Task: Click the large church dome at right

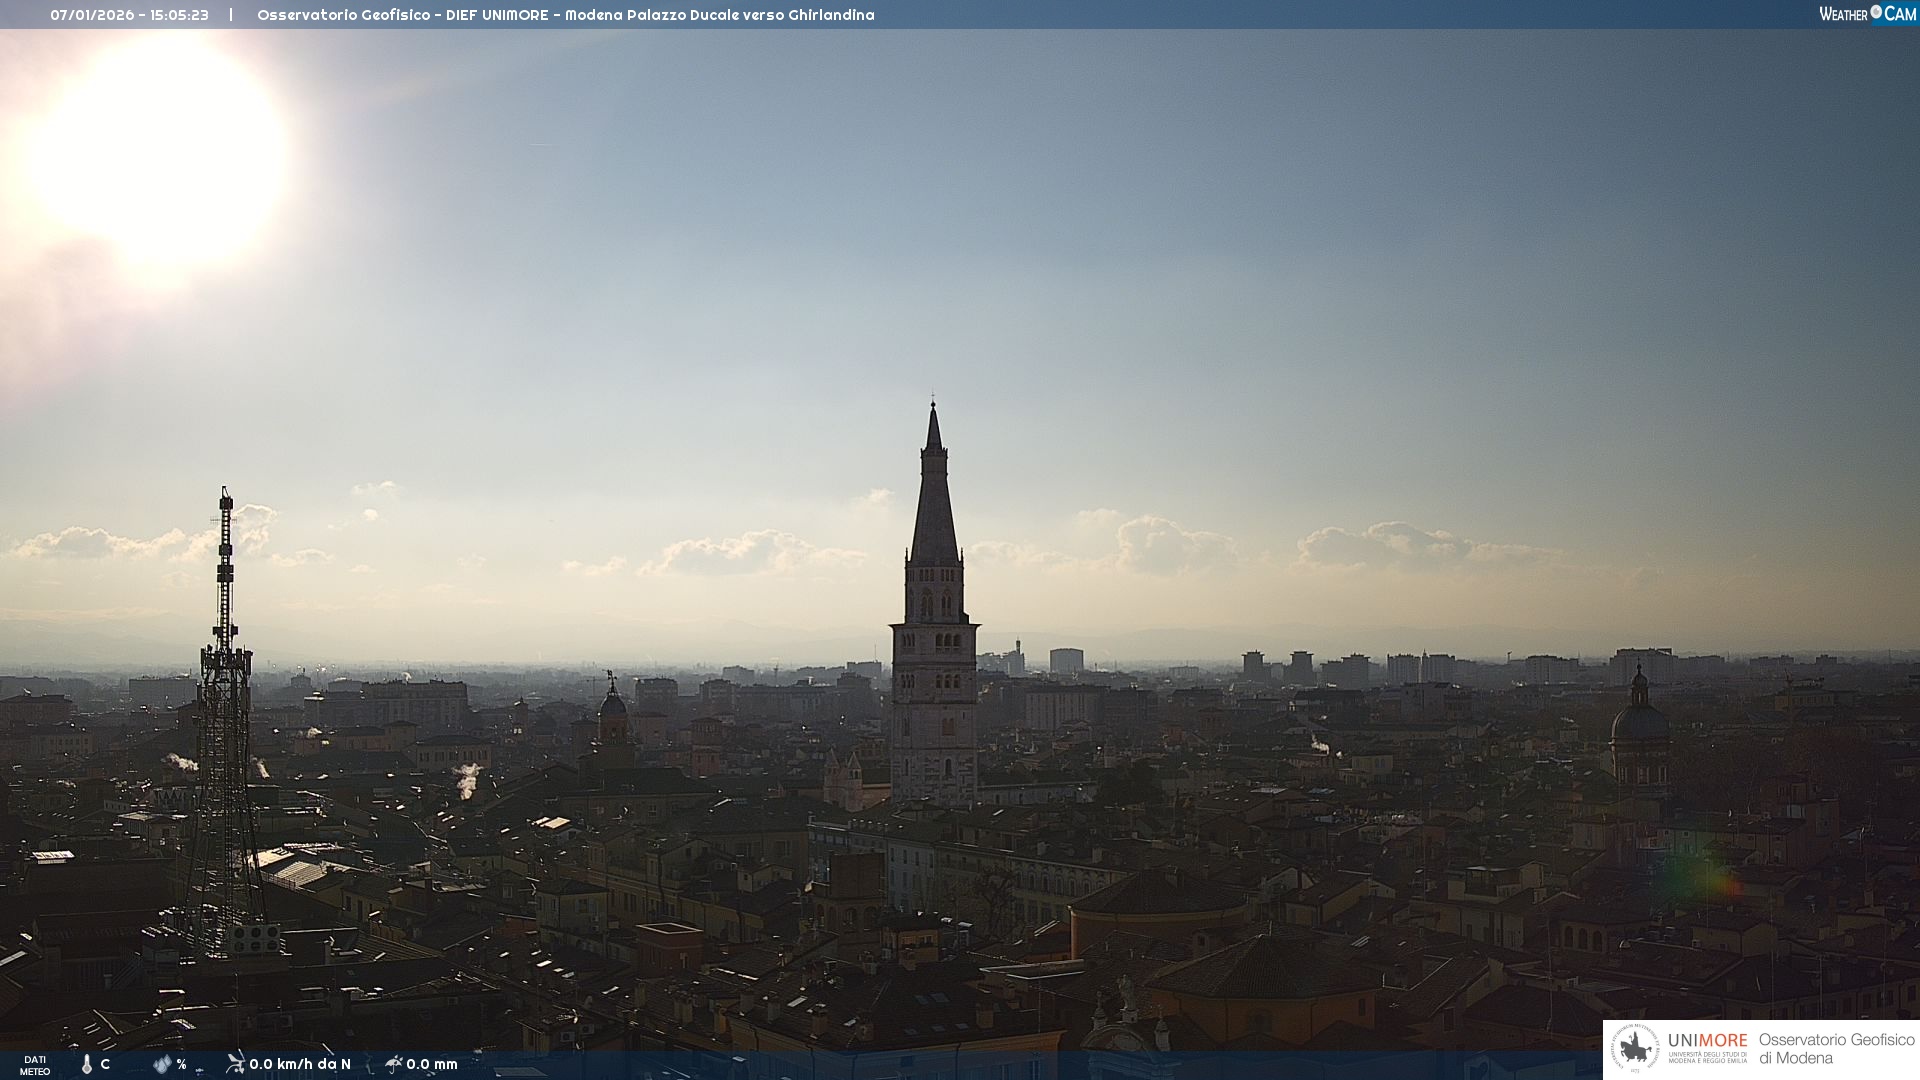Action: tap(1639, 722)
